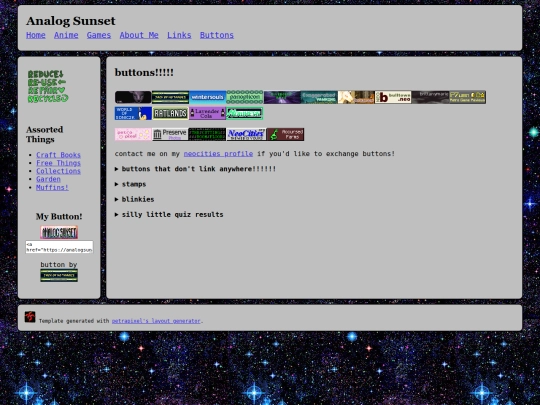Click the 'buttons!!!!!' heading
Viewport: 540px width, 405px height.
(144, 73)
